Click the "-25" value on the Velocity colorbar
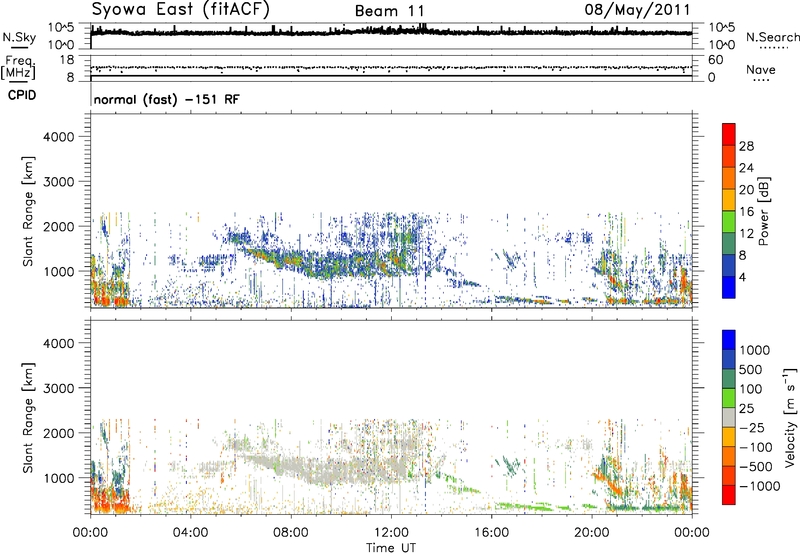800x554 pixels. click(753, 427)
